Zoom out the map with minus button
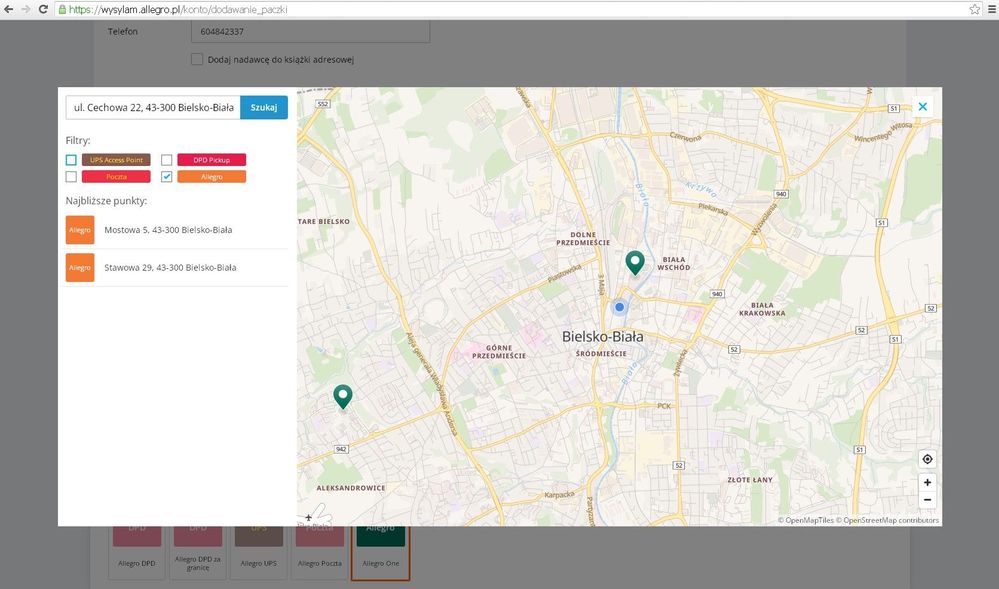The width and height of the screenshot is (999, 589). (927, 500)
